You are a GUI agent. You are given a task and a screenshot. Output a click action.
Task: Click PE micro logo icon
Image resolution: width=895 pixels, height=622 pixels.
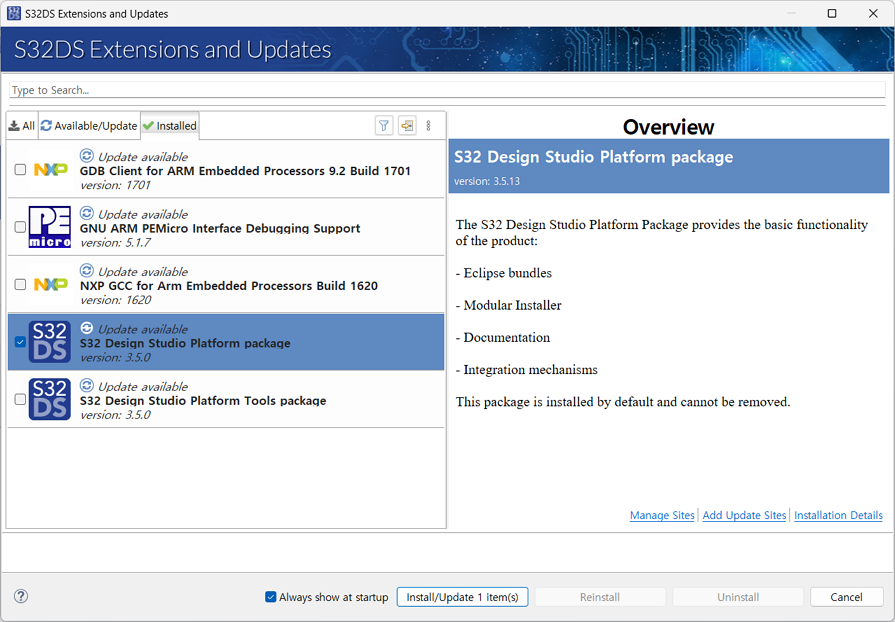(x=50, y=227)
